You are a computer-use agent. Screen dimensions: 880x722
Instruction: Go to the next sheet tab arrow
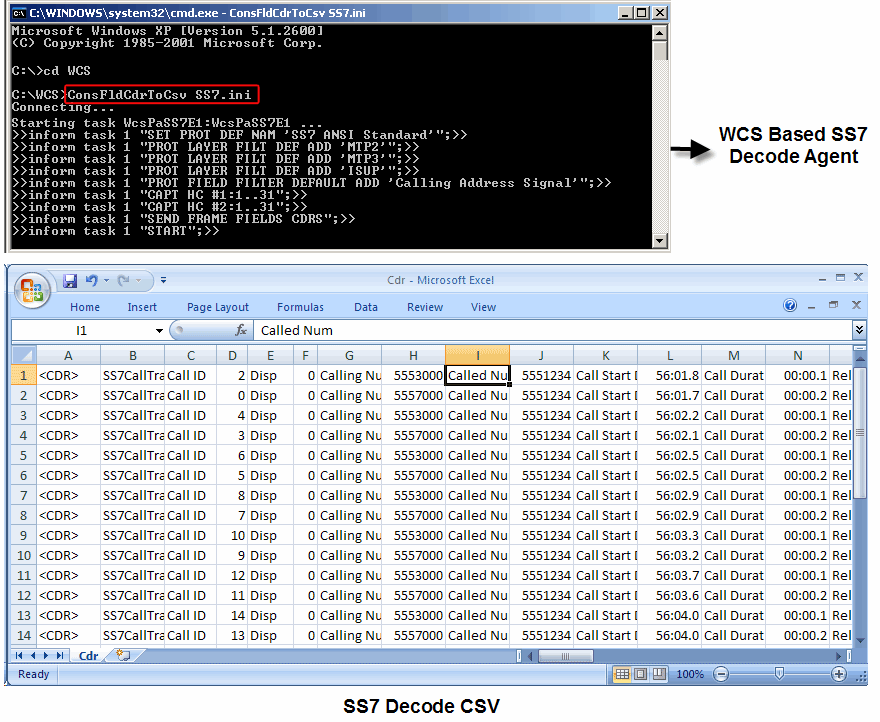(45, 655)
